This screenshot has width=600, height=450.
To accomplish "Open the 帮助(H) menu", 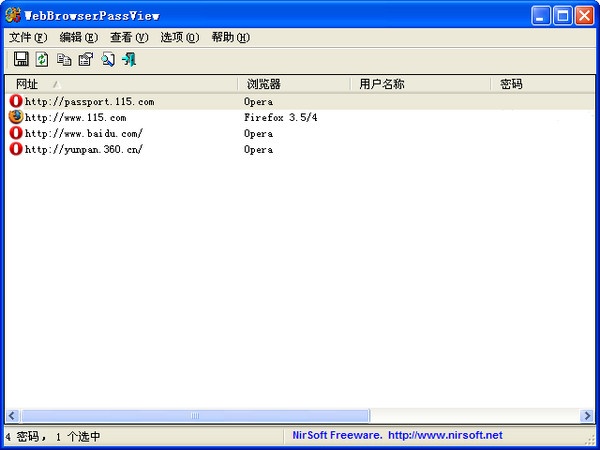I will [230, 38].
